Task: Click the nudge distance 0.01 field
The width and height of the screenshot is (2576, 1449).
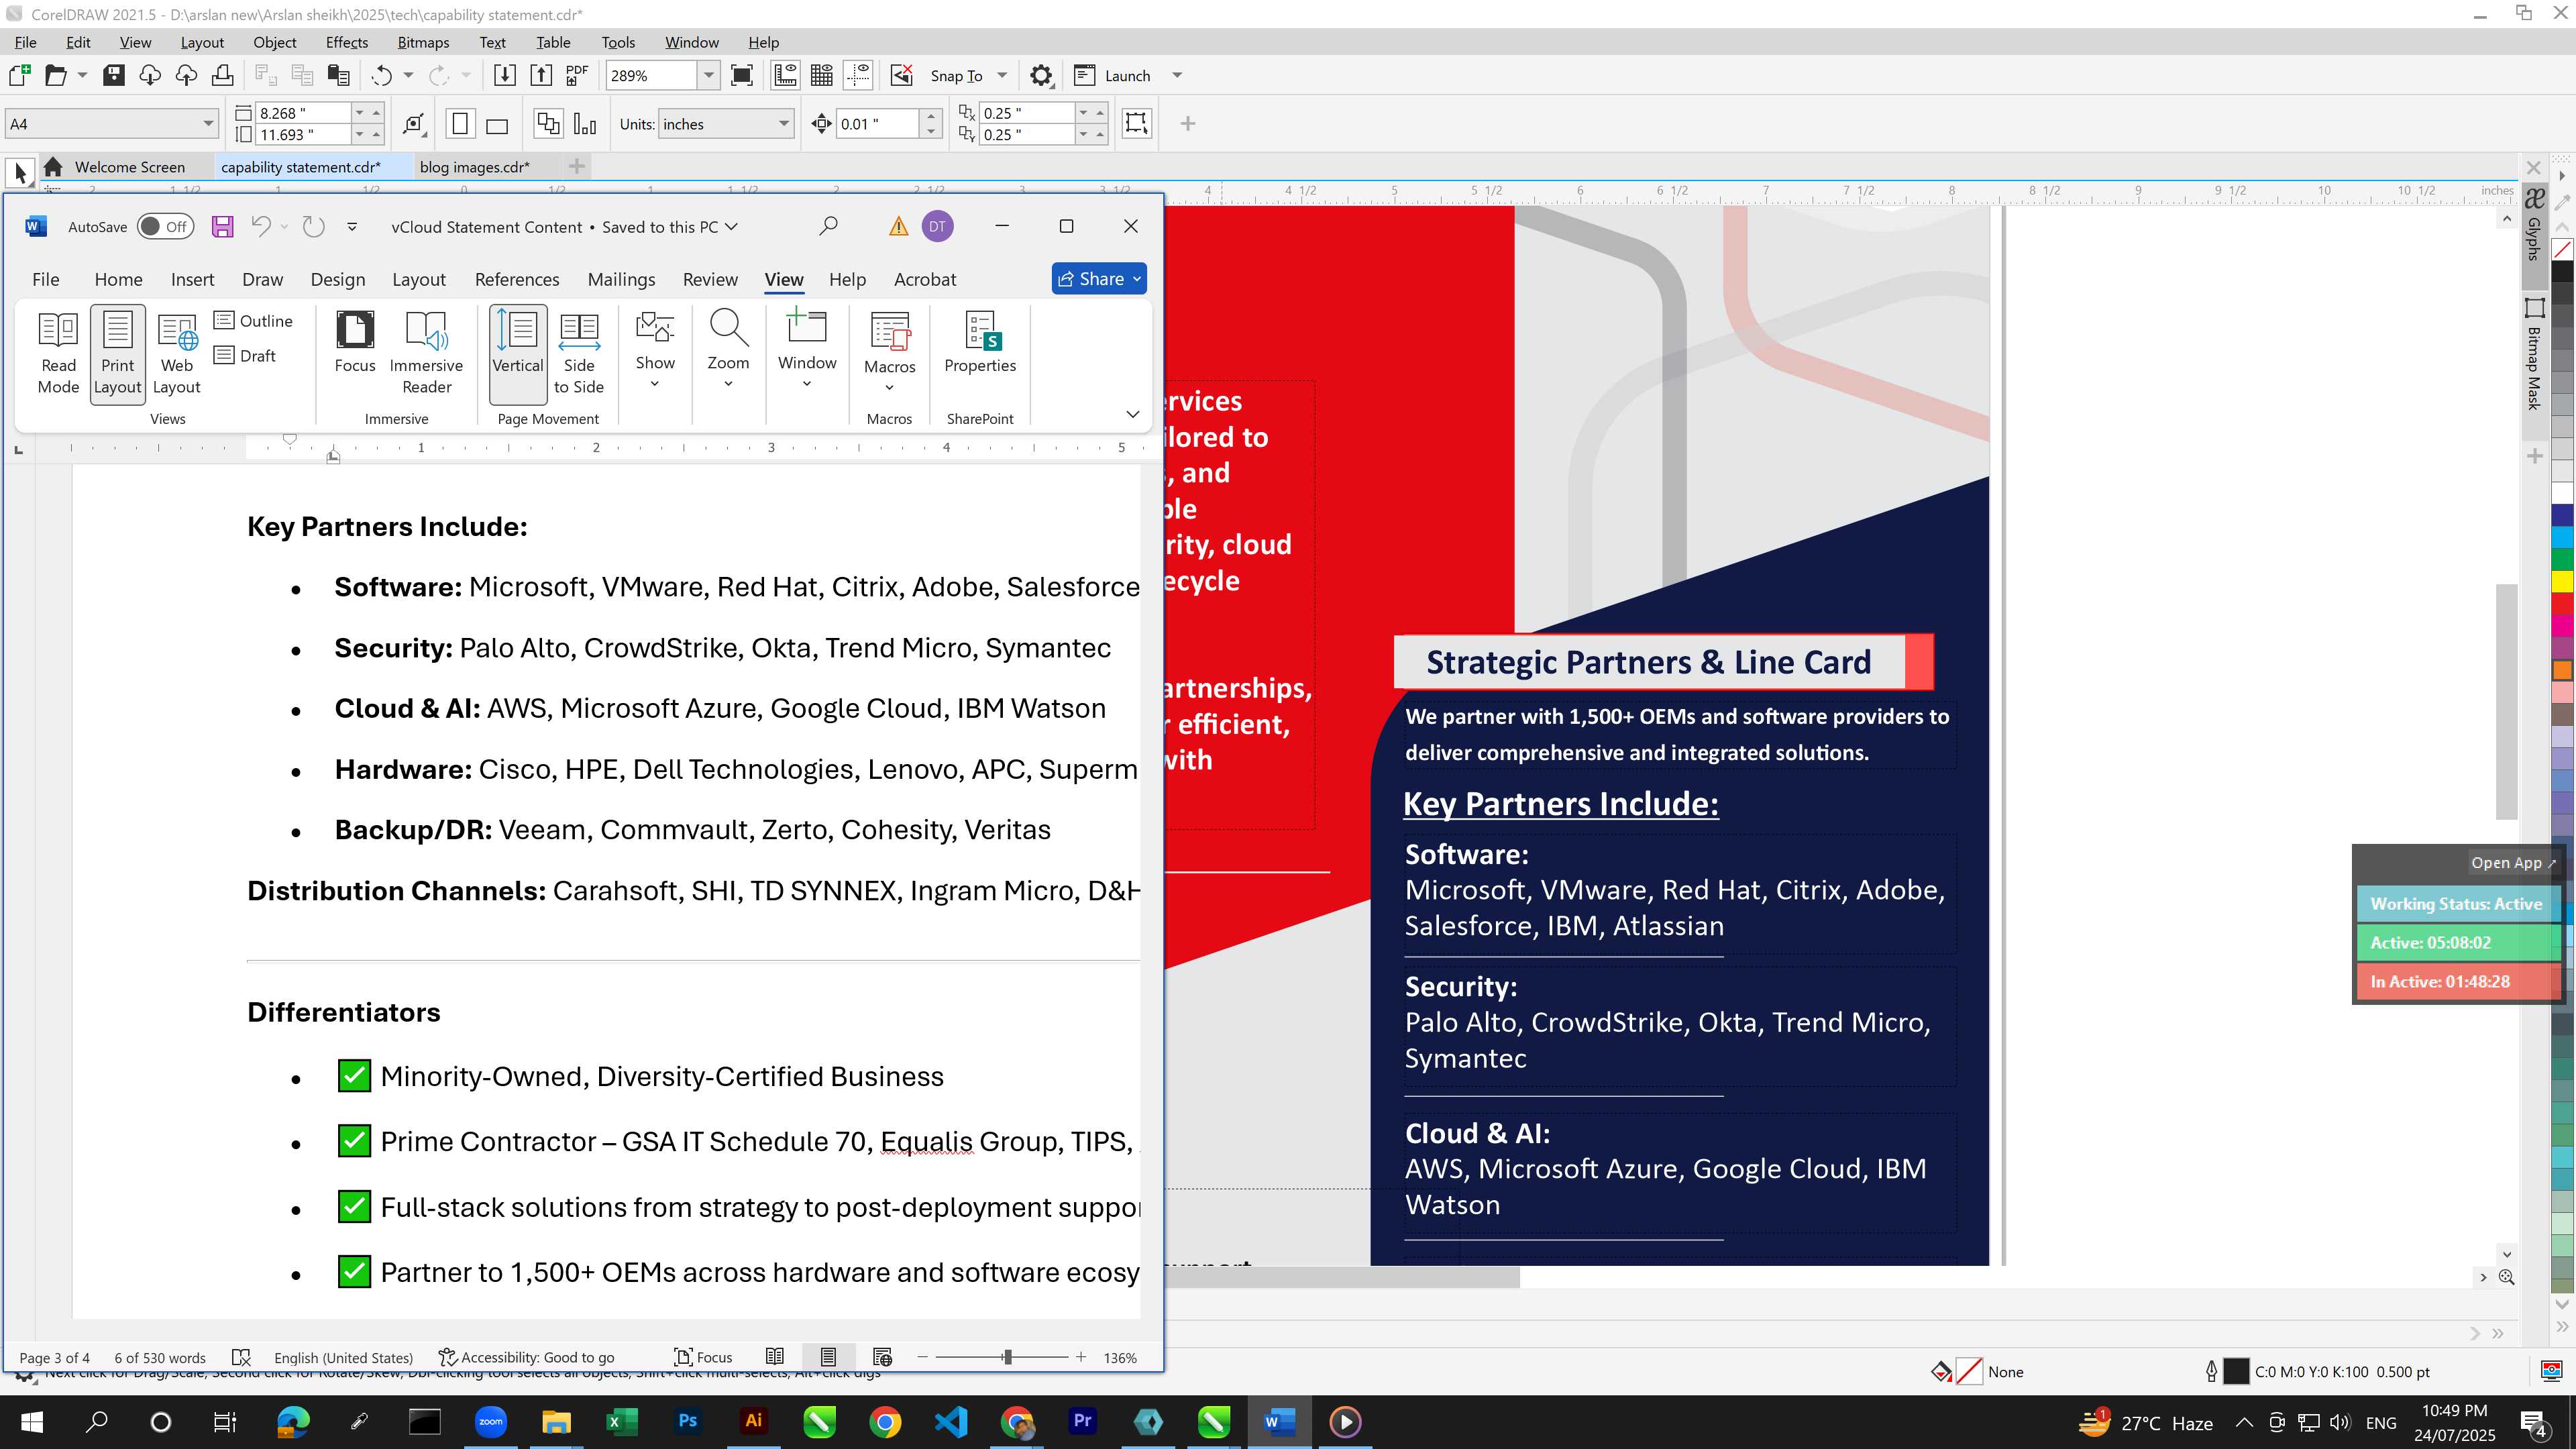Action: click(877, 124)
